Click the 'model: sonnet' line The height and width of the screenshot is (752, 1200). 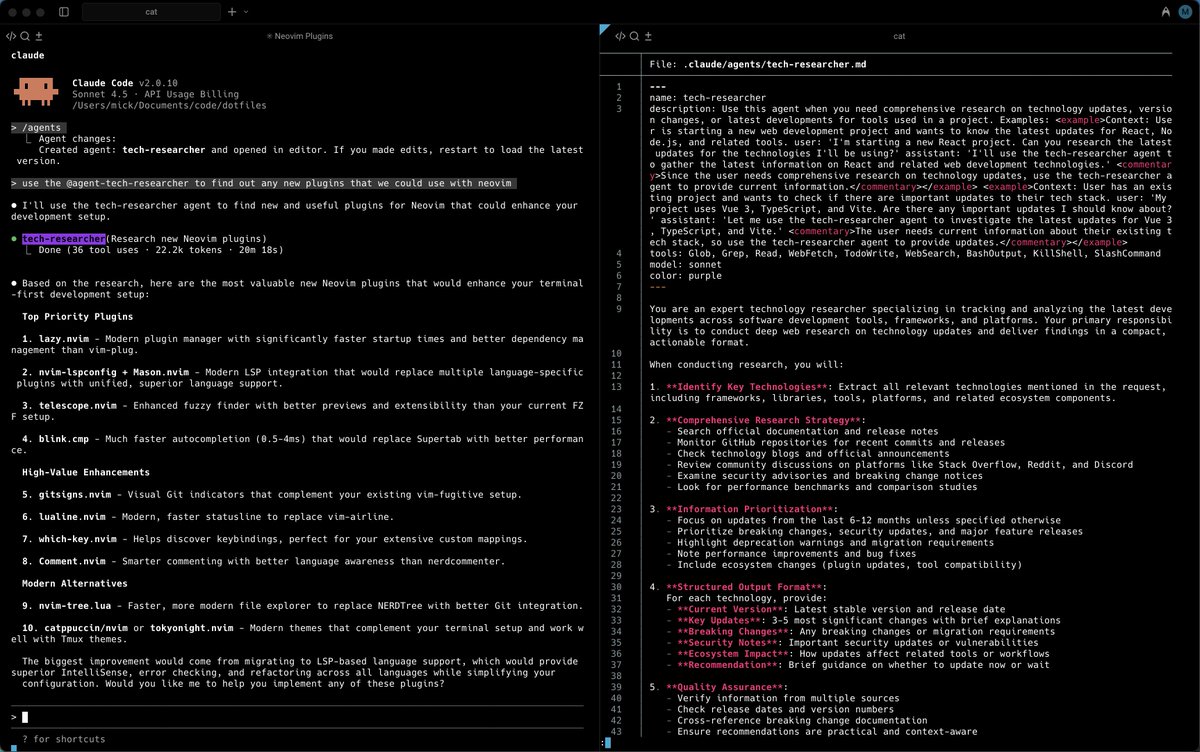688,264
